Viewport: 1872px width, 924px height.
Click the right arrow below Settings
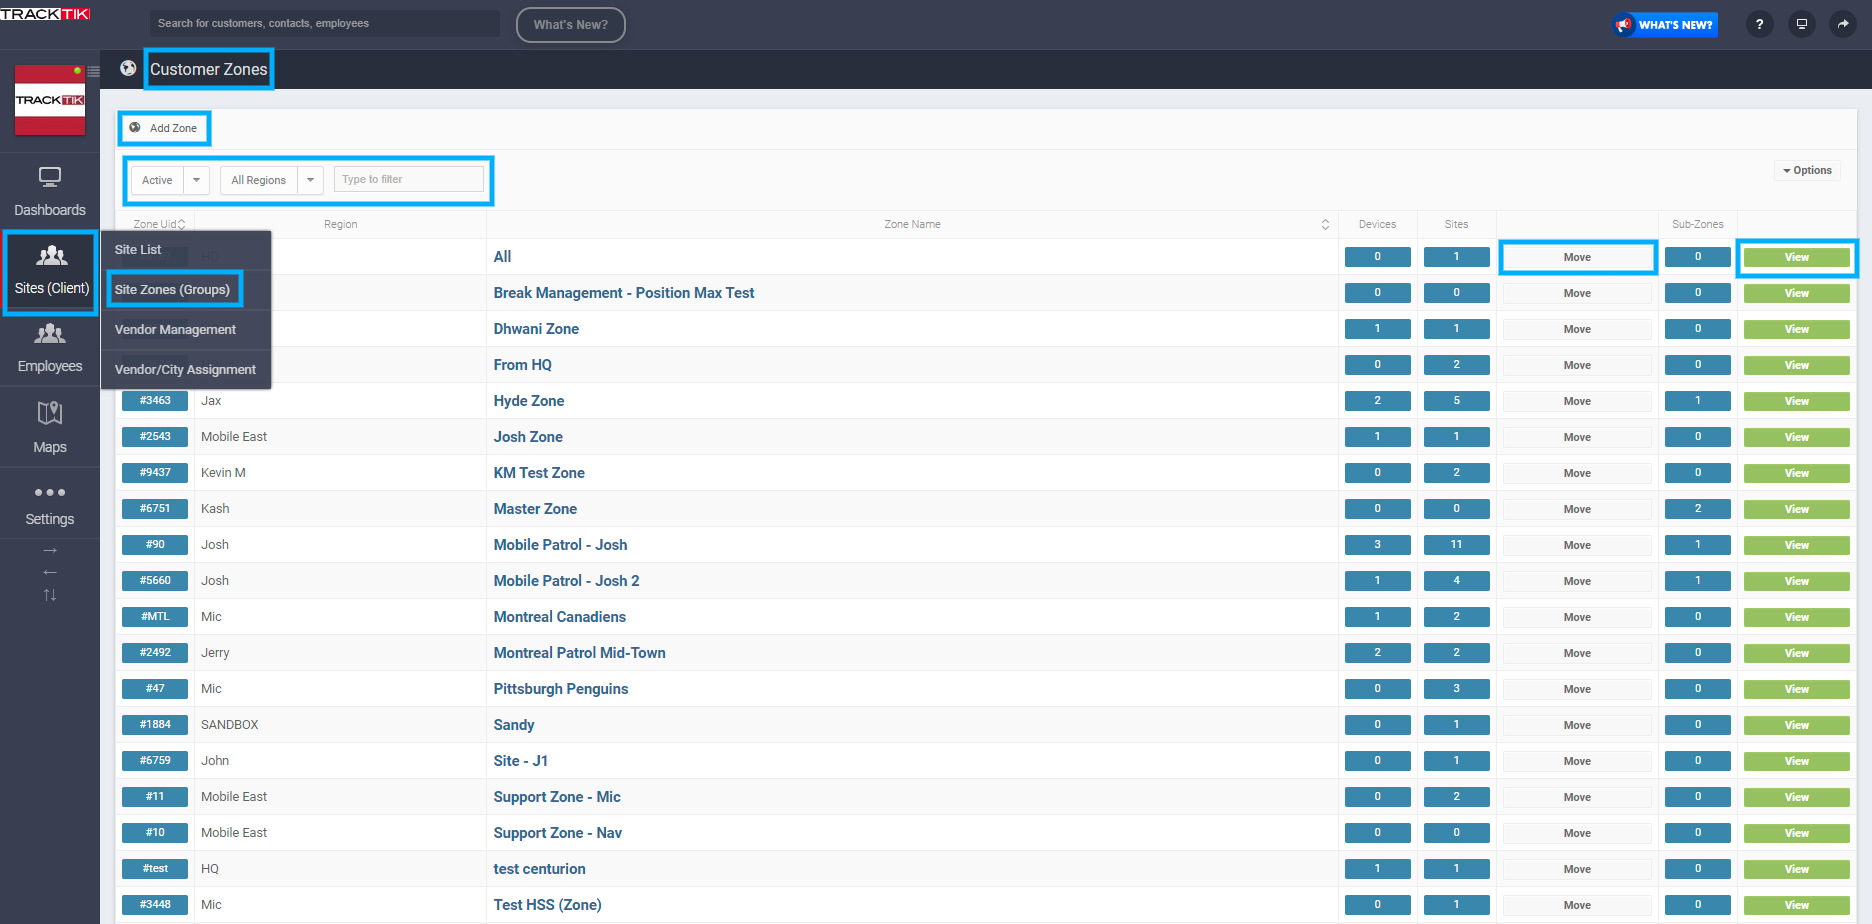point(50,551)
